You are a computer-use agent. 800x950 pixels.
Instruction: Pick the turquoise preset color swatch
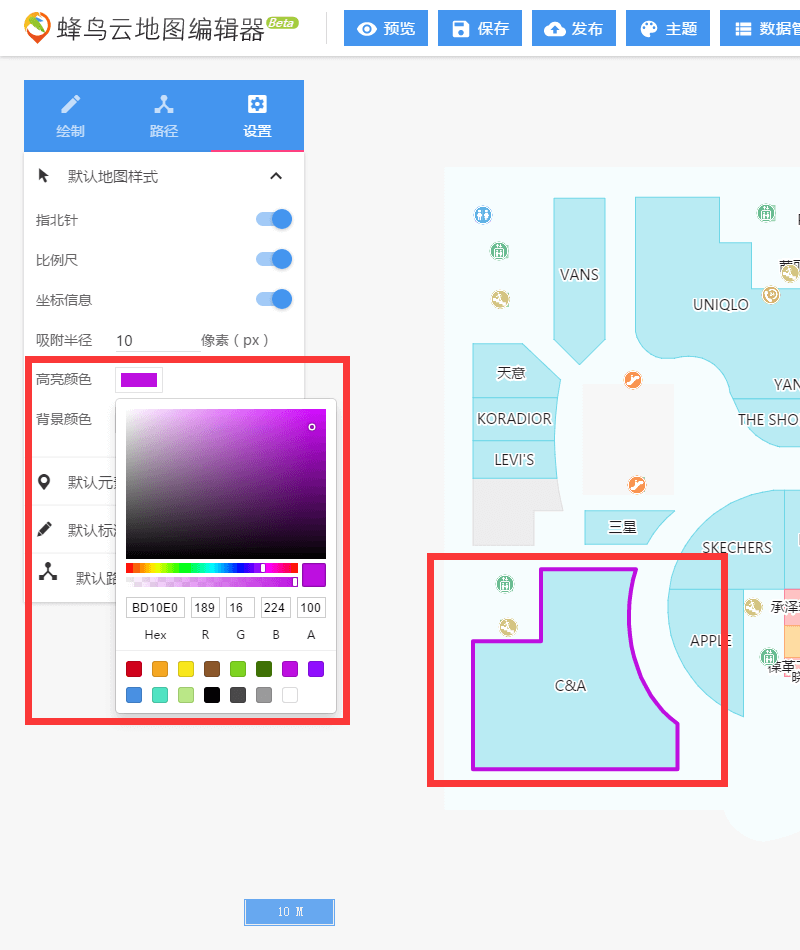(160, 695)
